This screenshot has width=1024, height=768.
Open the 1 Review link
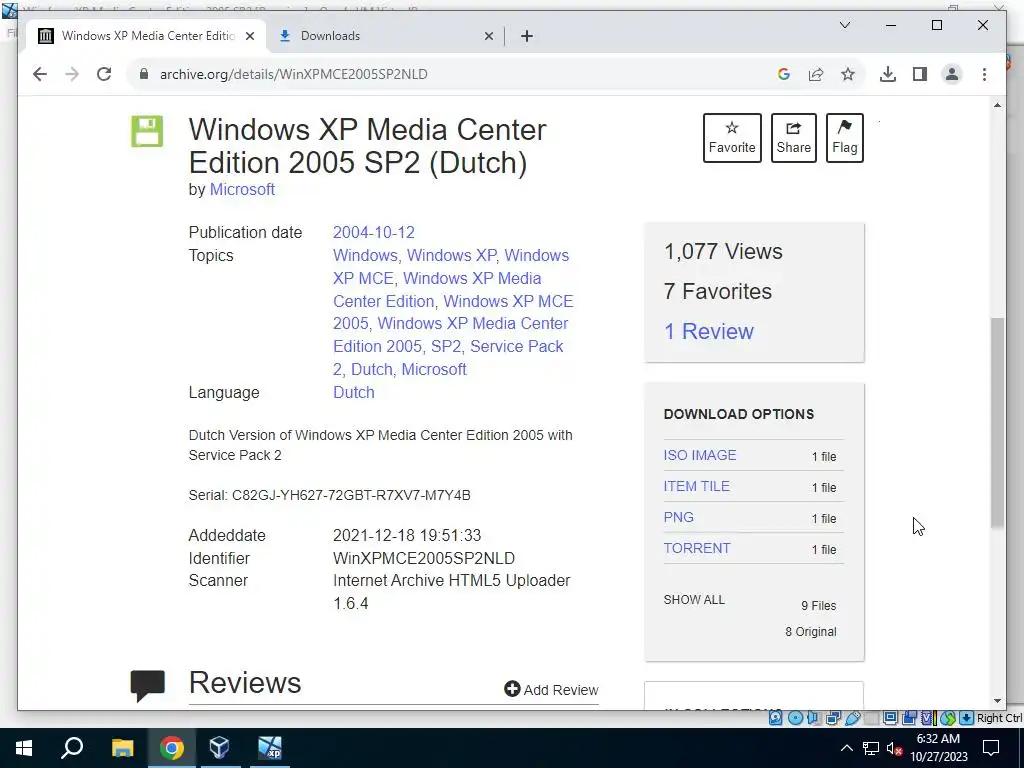click(709, 331)
